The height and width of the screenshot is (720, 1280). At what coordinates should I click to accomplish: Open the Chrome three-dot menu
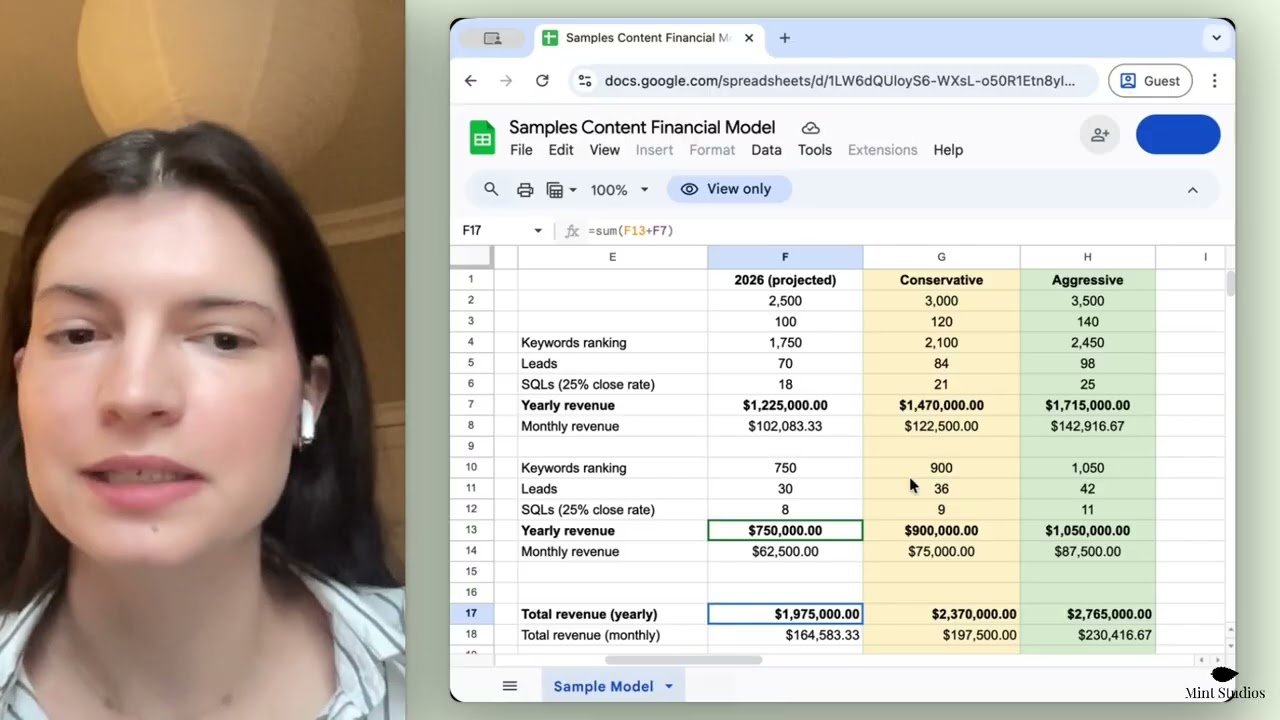tap(1214, 81)
